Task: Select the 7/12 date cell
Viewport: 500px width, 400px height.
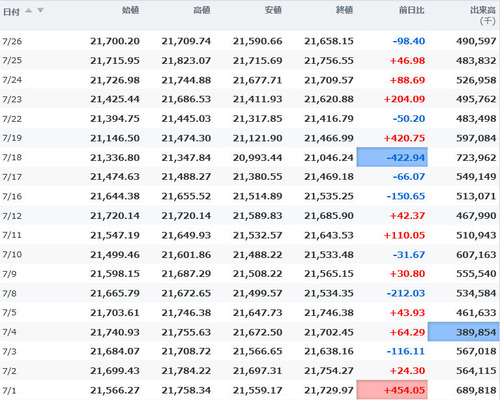Action: pos(12,216)
